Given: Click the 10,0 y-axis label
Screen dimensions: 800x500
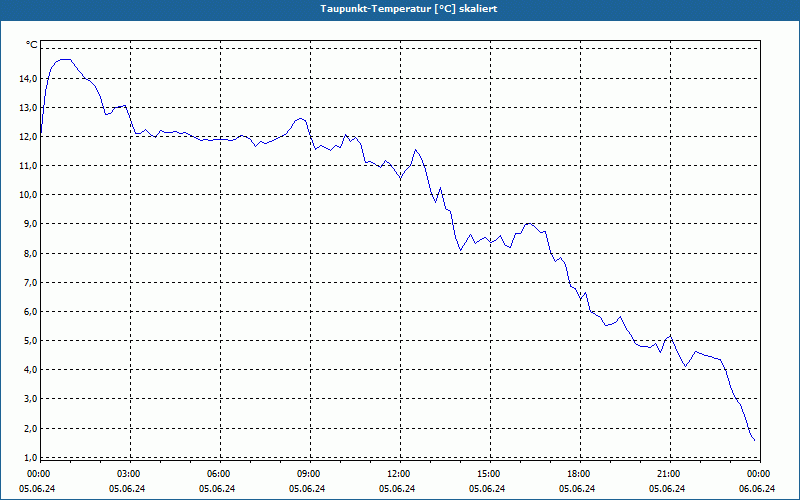Looking at the screenshot, I should [28, 195].
